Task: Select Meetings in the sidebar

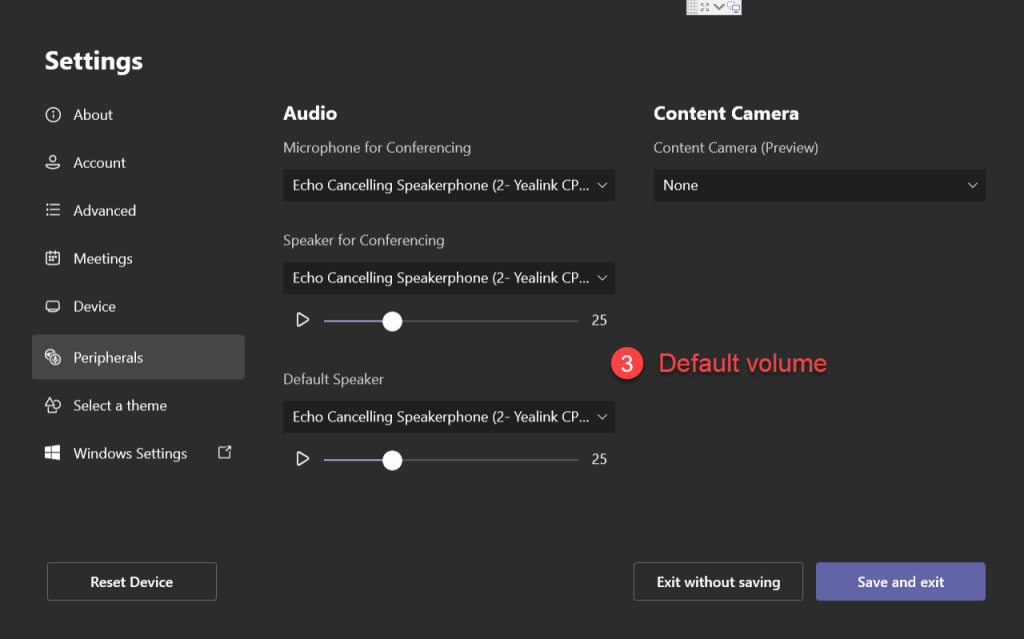Action: pyautogui.click(x=102, y=259)
